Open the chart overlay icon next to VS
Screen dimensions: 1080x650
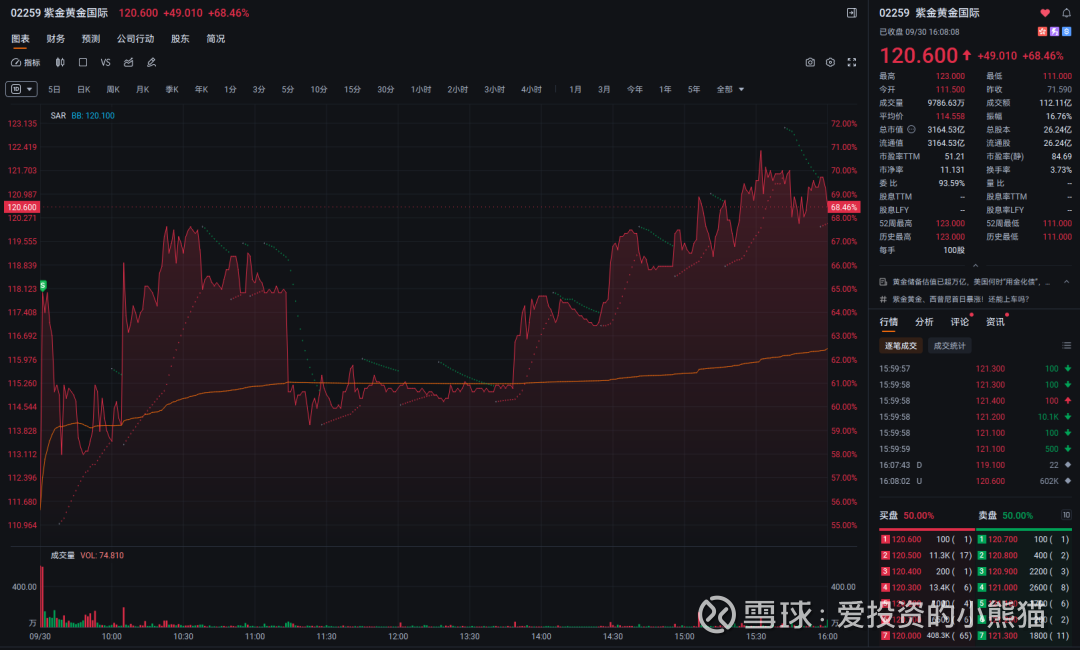point(128,63)
